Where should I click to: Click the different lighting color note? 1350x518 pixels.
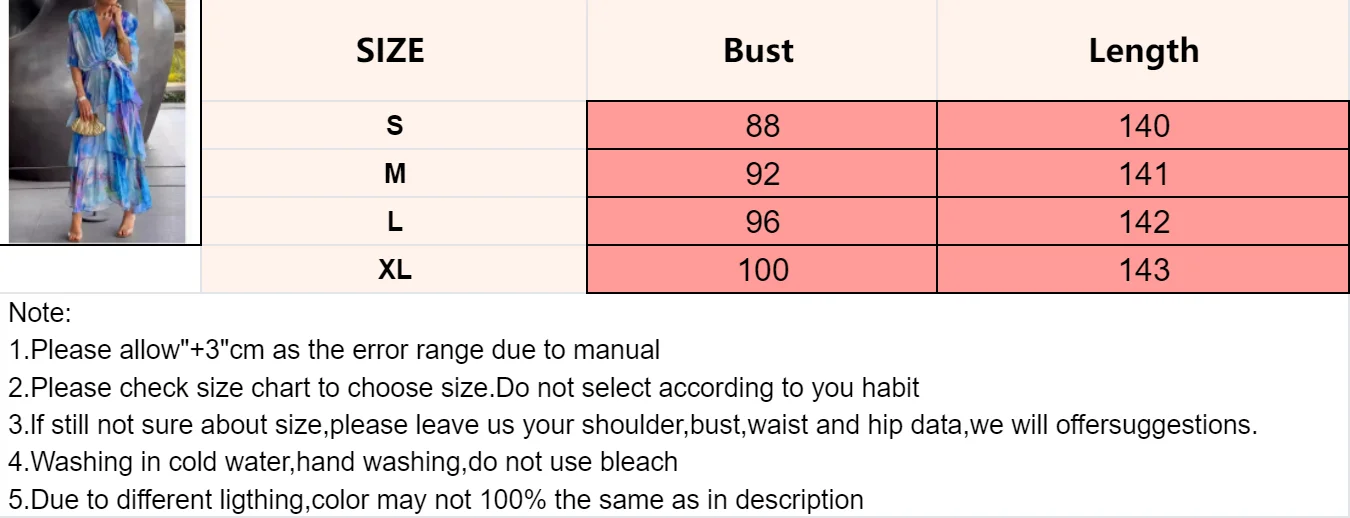pyautogui.click(x=436, y=499)
